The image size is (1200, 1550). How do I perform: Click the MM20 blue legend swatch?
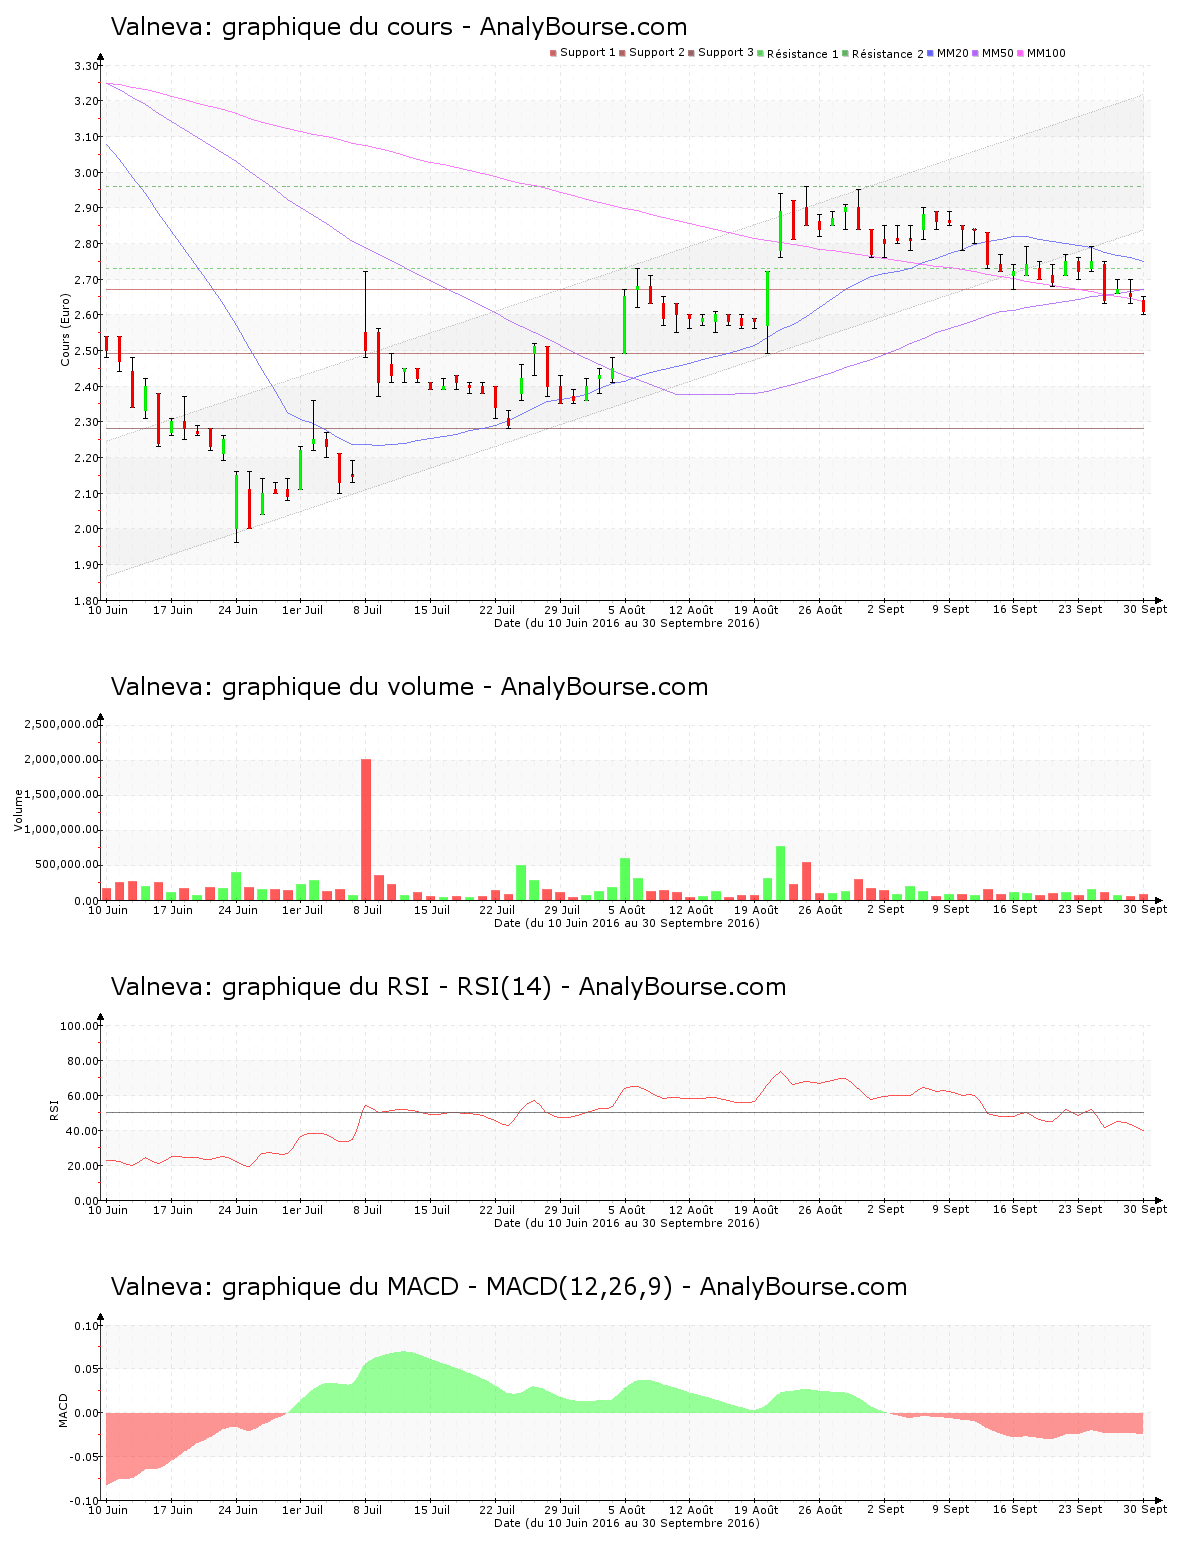click(x=931, y=53)
